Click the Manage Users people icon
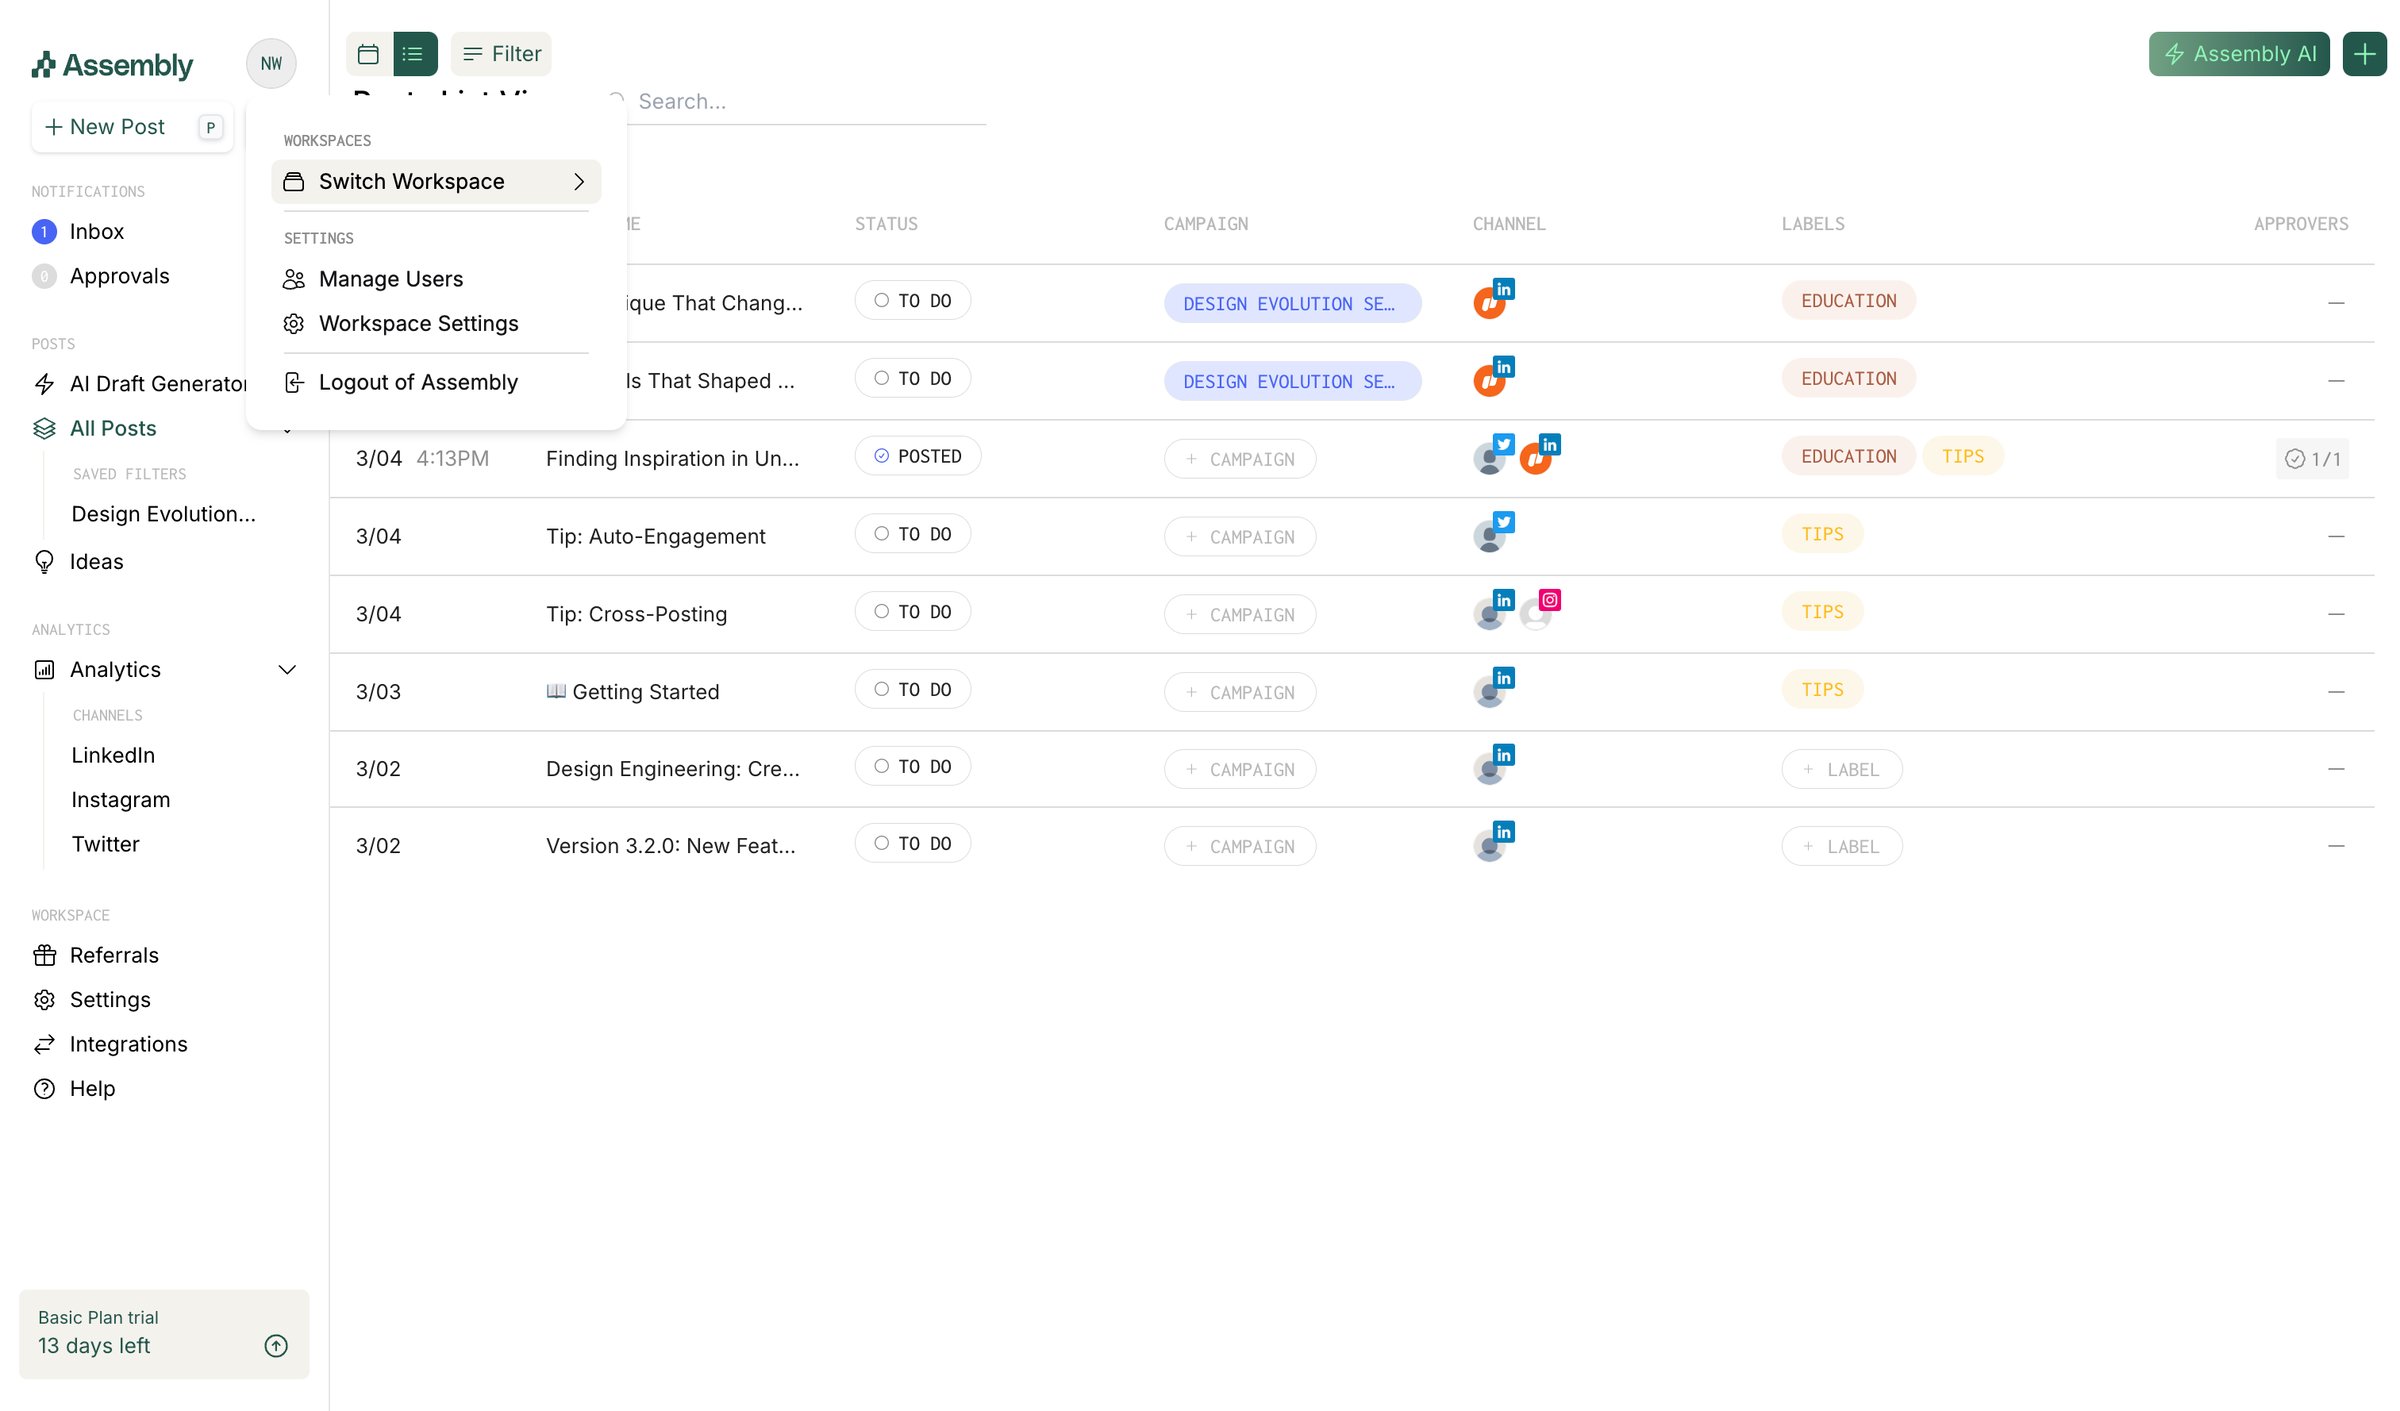The image size is (2400, 1411). click(x=294, y=280)
